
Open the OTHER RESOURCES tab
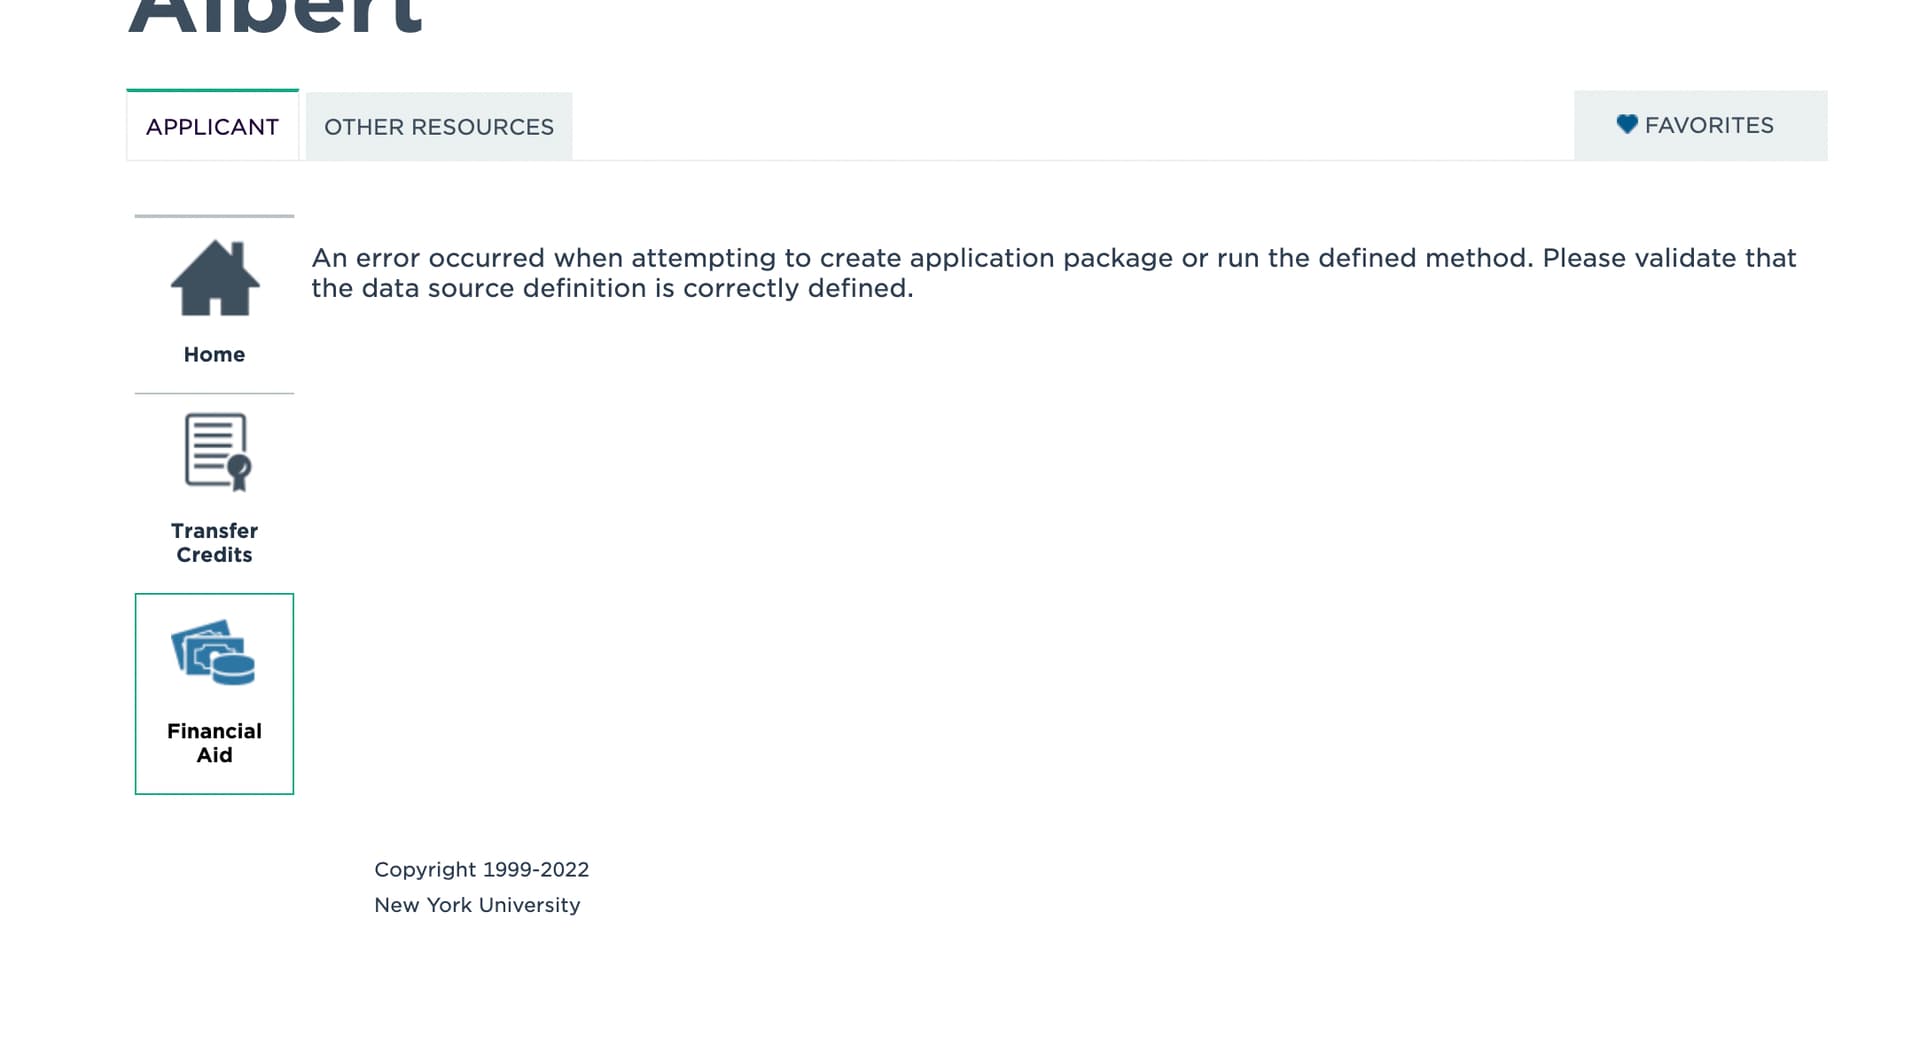439,127
